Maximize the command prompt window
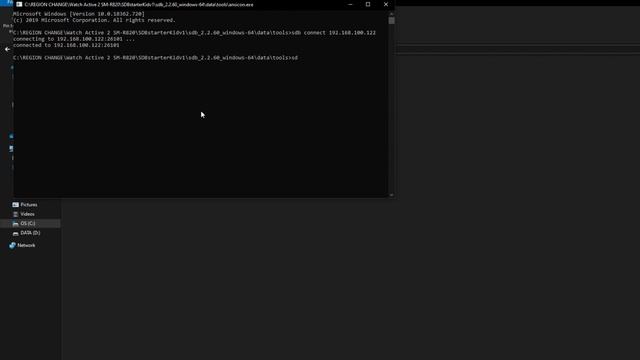 coord(368,4)
